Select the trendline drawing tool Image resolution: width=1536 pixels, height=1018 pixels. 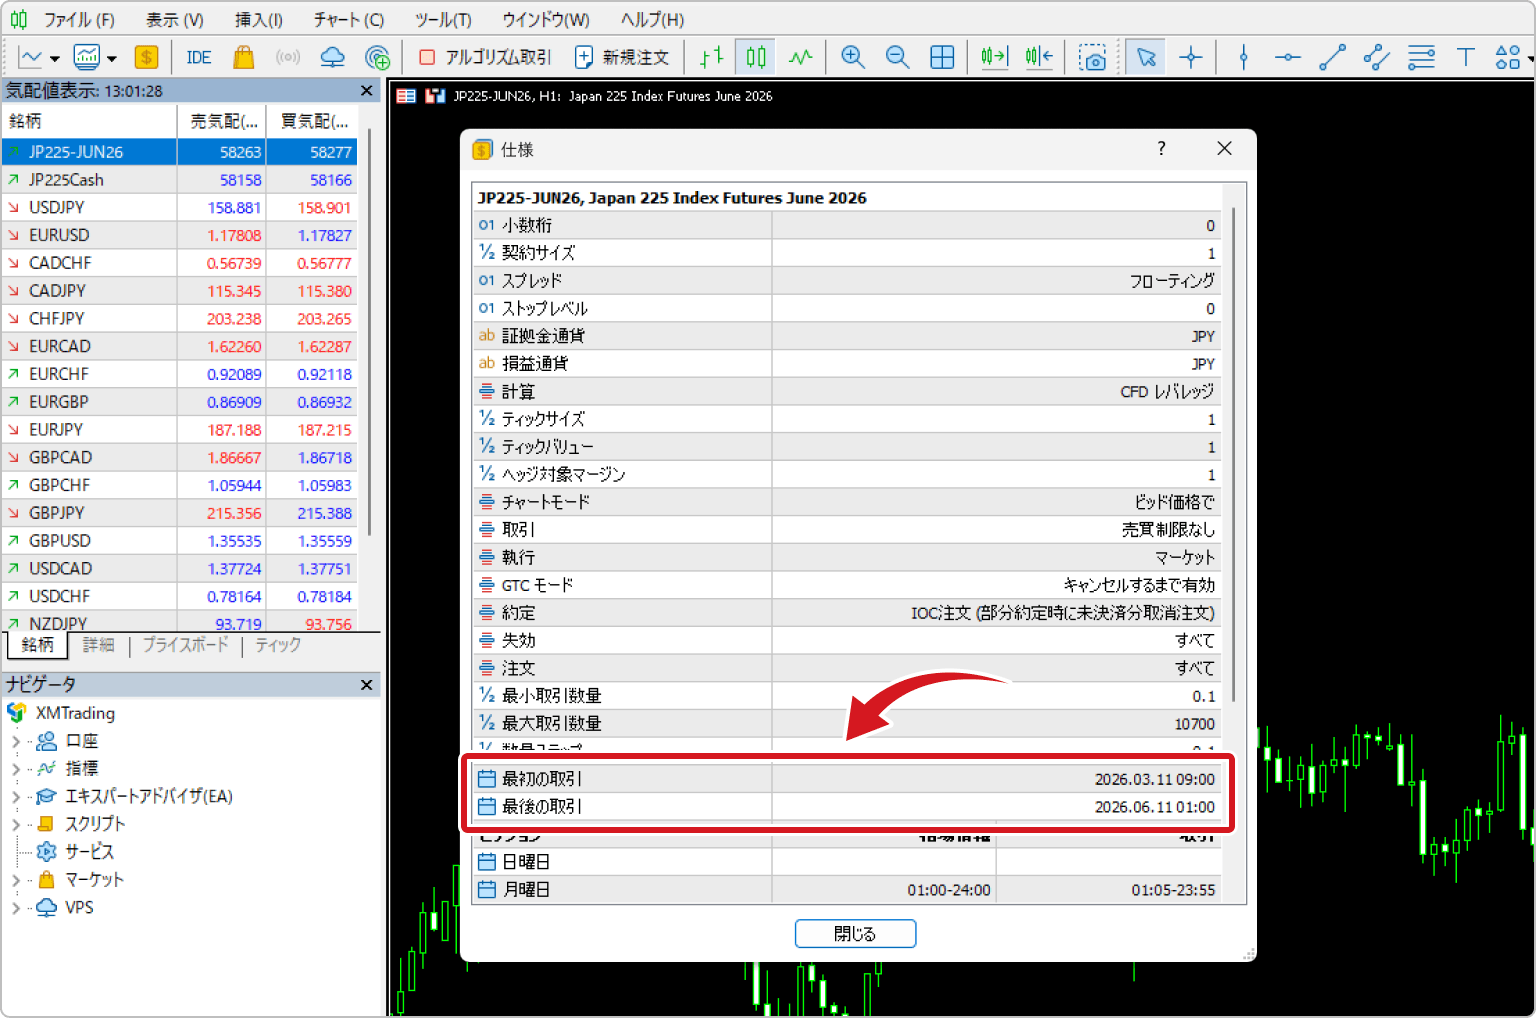[1332, 57]
